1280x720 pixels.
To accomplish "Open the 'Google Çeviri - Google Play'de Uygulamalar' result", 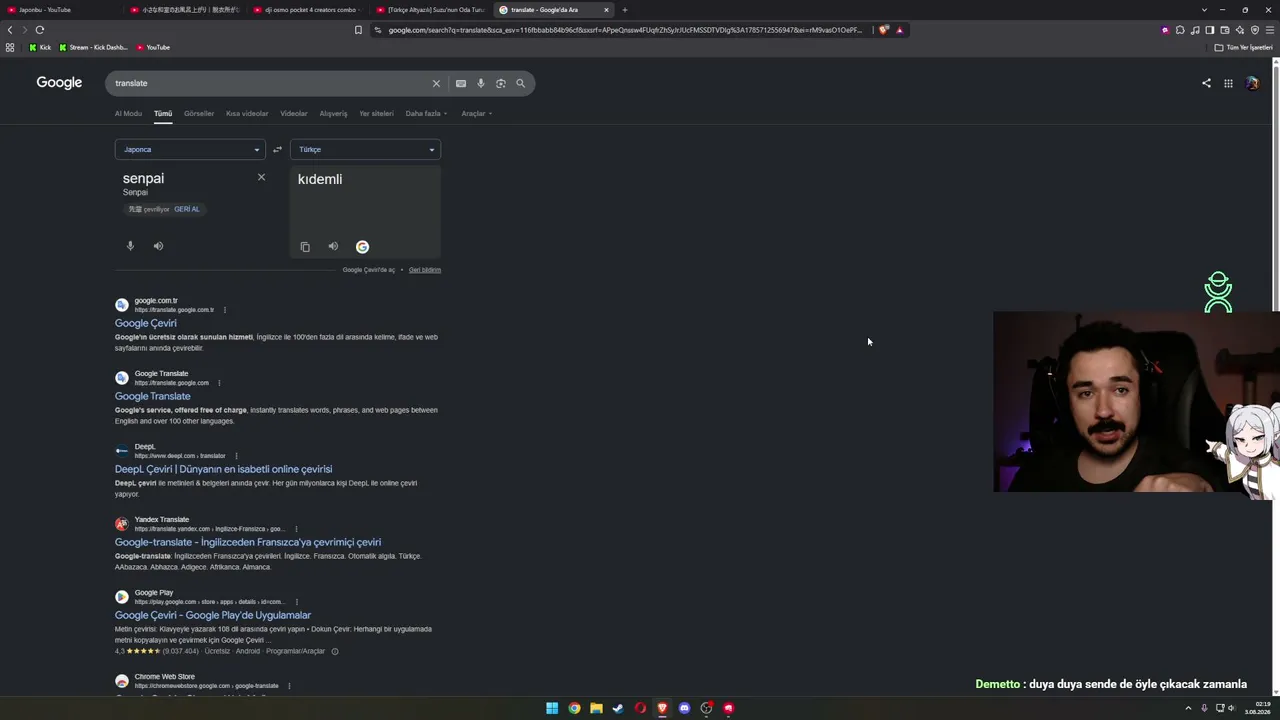I will [x=213, y=615].
